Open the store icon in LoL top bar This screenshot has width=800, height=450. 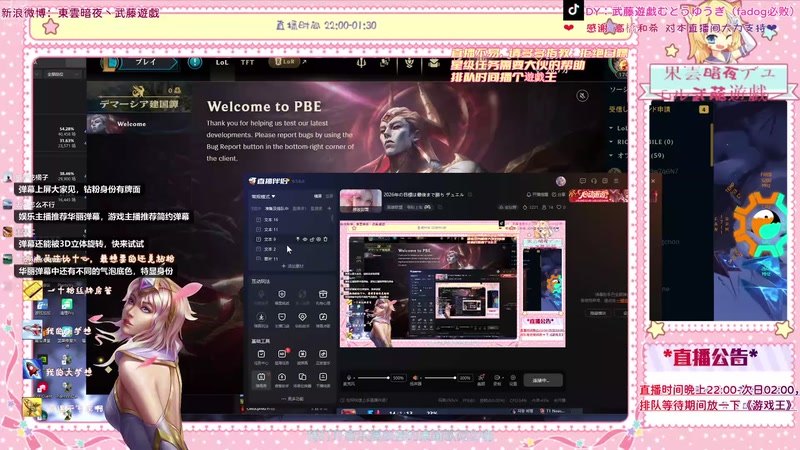coord(434,62)
